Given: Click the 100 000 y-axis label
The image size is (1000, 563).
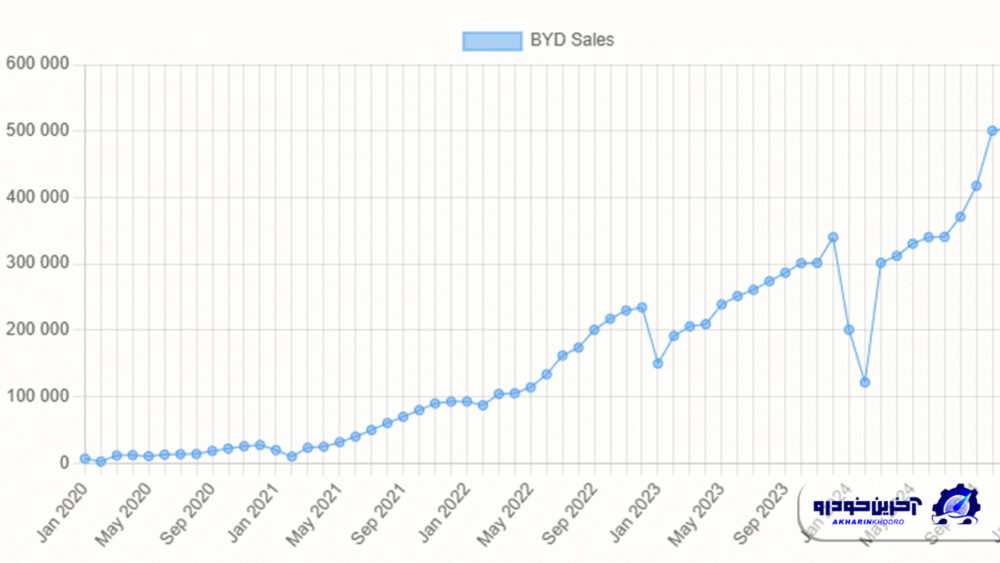Looking at the screenshot, I should tap(37, 396).
